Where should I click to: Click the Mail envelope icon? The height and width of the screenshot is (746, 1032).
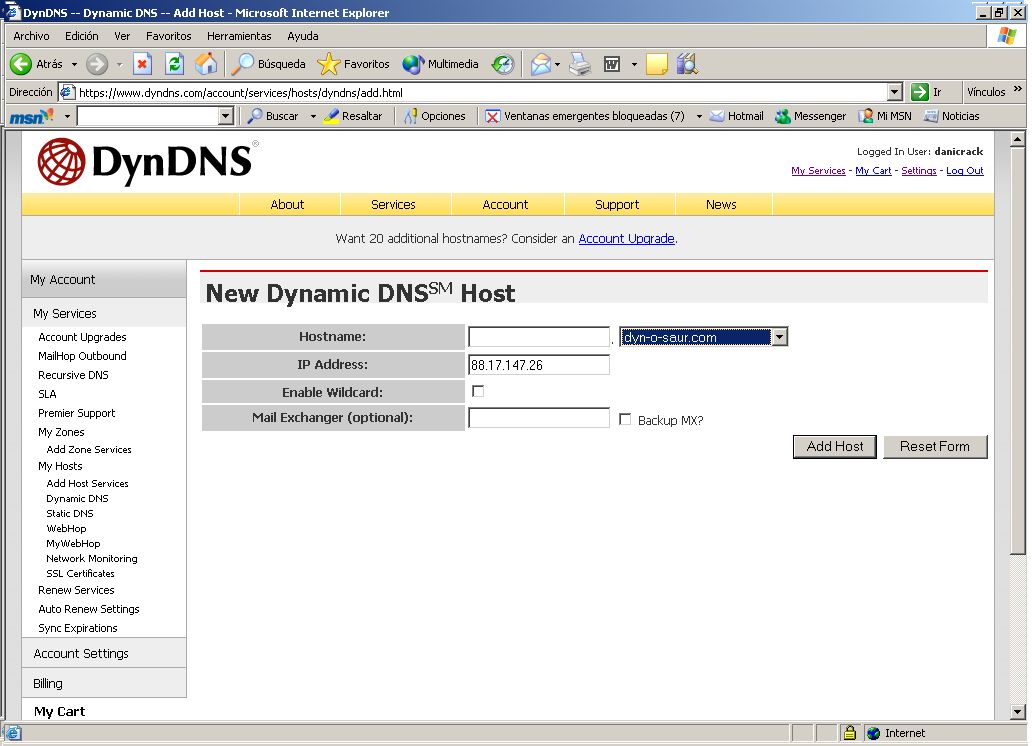point(540,64)
